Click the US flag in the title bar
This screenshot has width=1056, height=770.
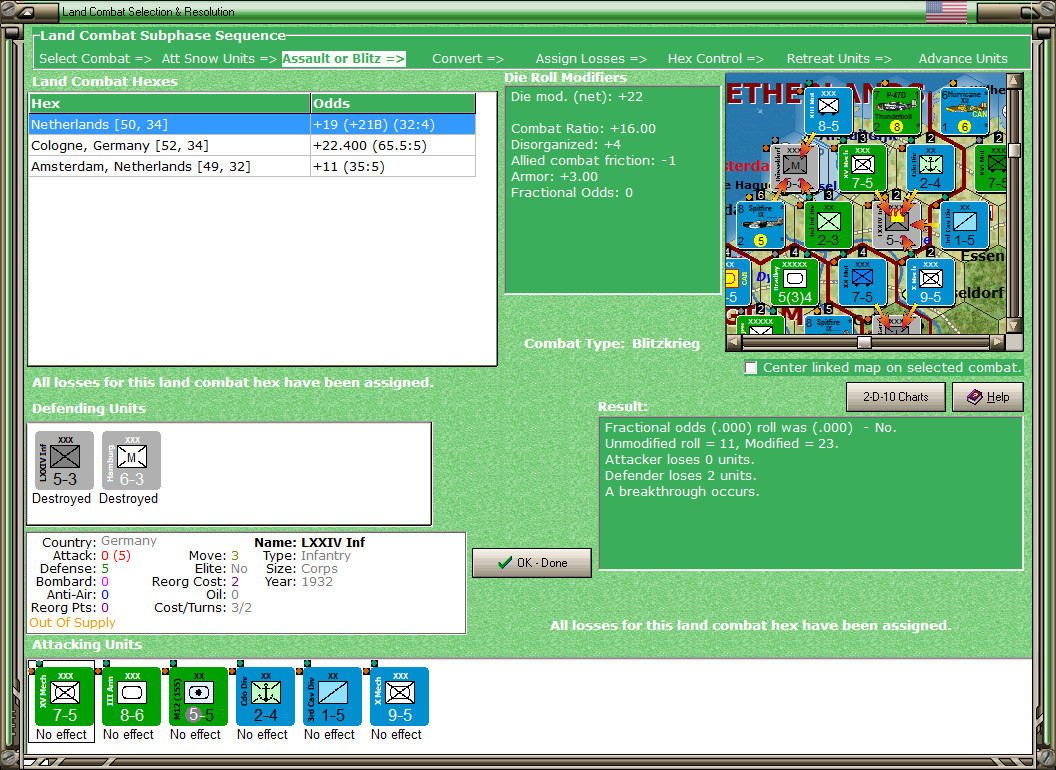[x=946, y=11]
